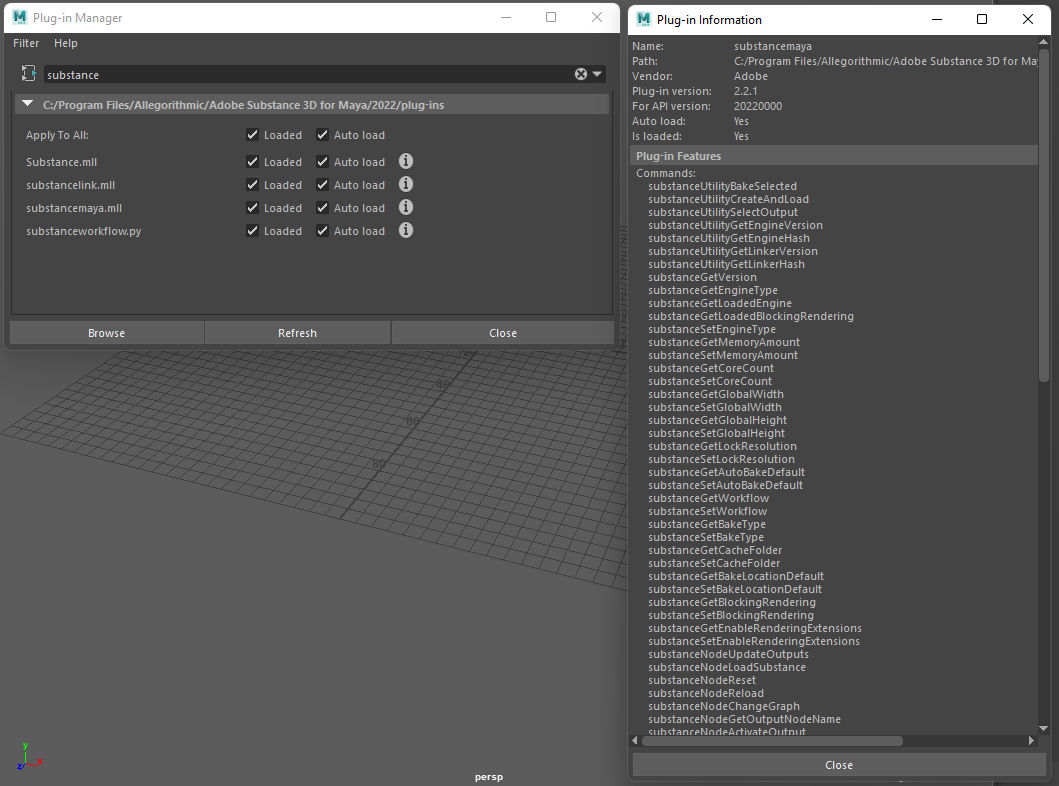This screenshot has height=786, width=1059.
Task: Clear the substance search text
Action: coord(581,74)
